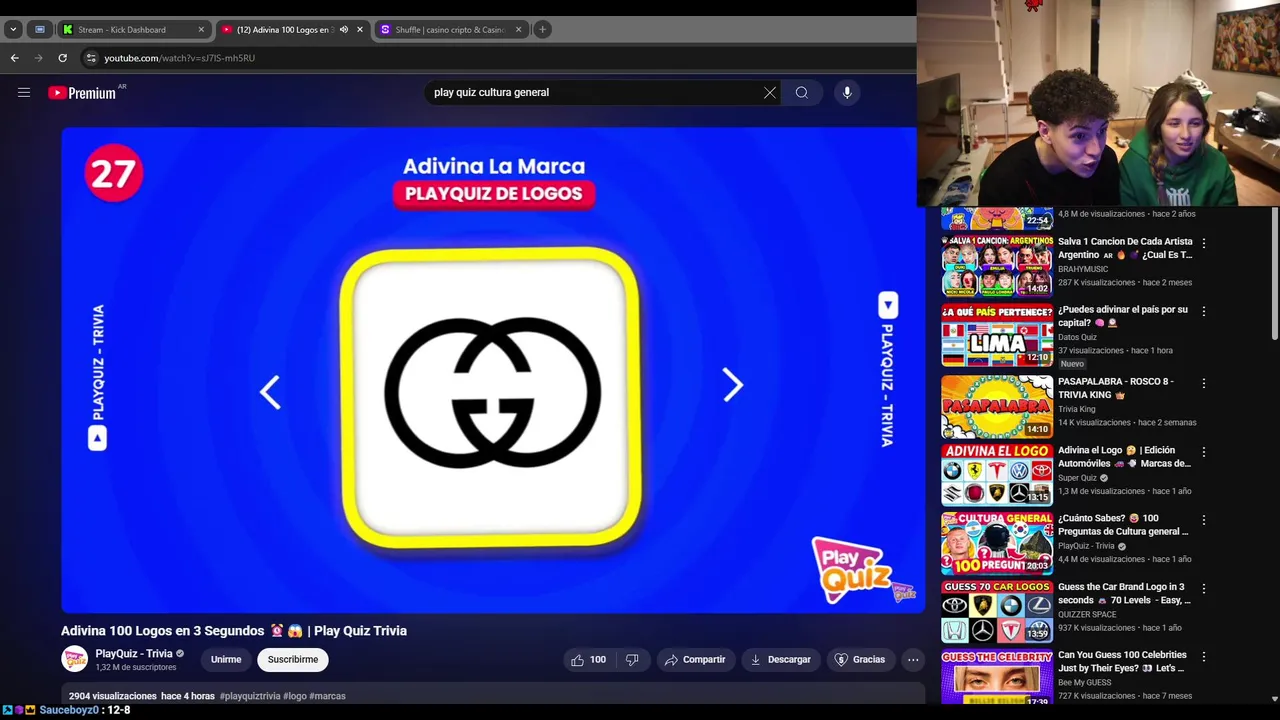Viewport: 1280px width, 720px height.
Task: Close the Kick Dashboard tab
Action: click(201, 29)
